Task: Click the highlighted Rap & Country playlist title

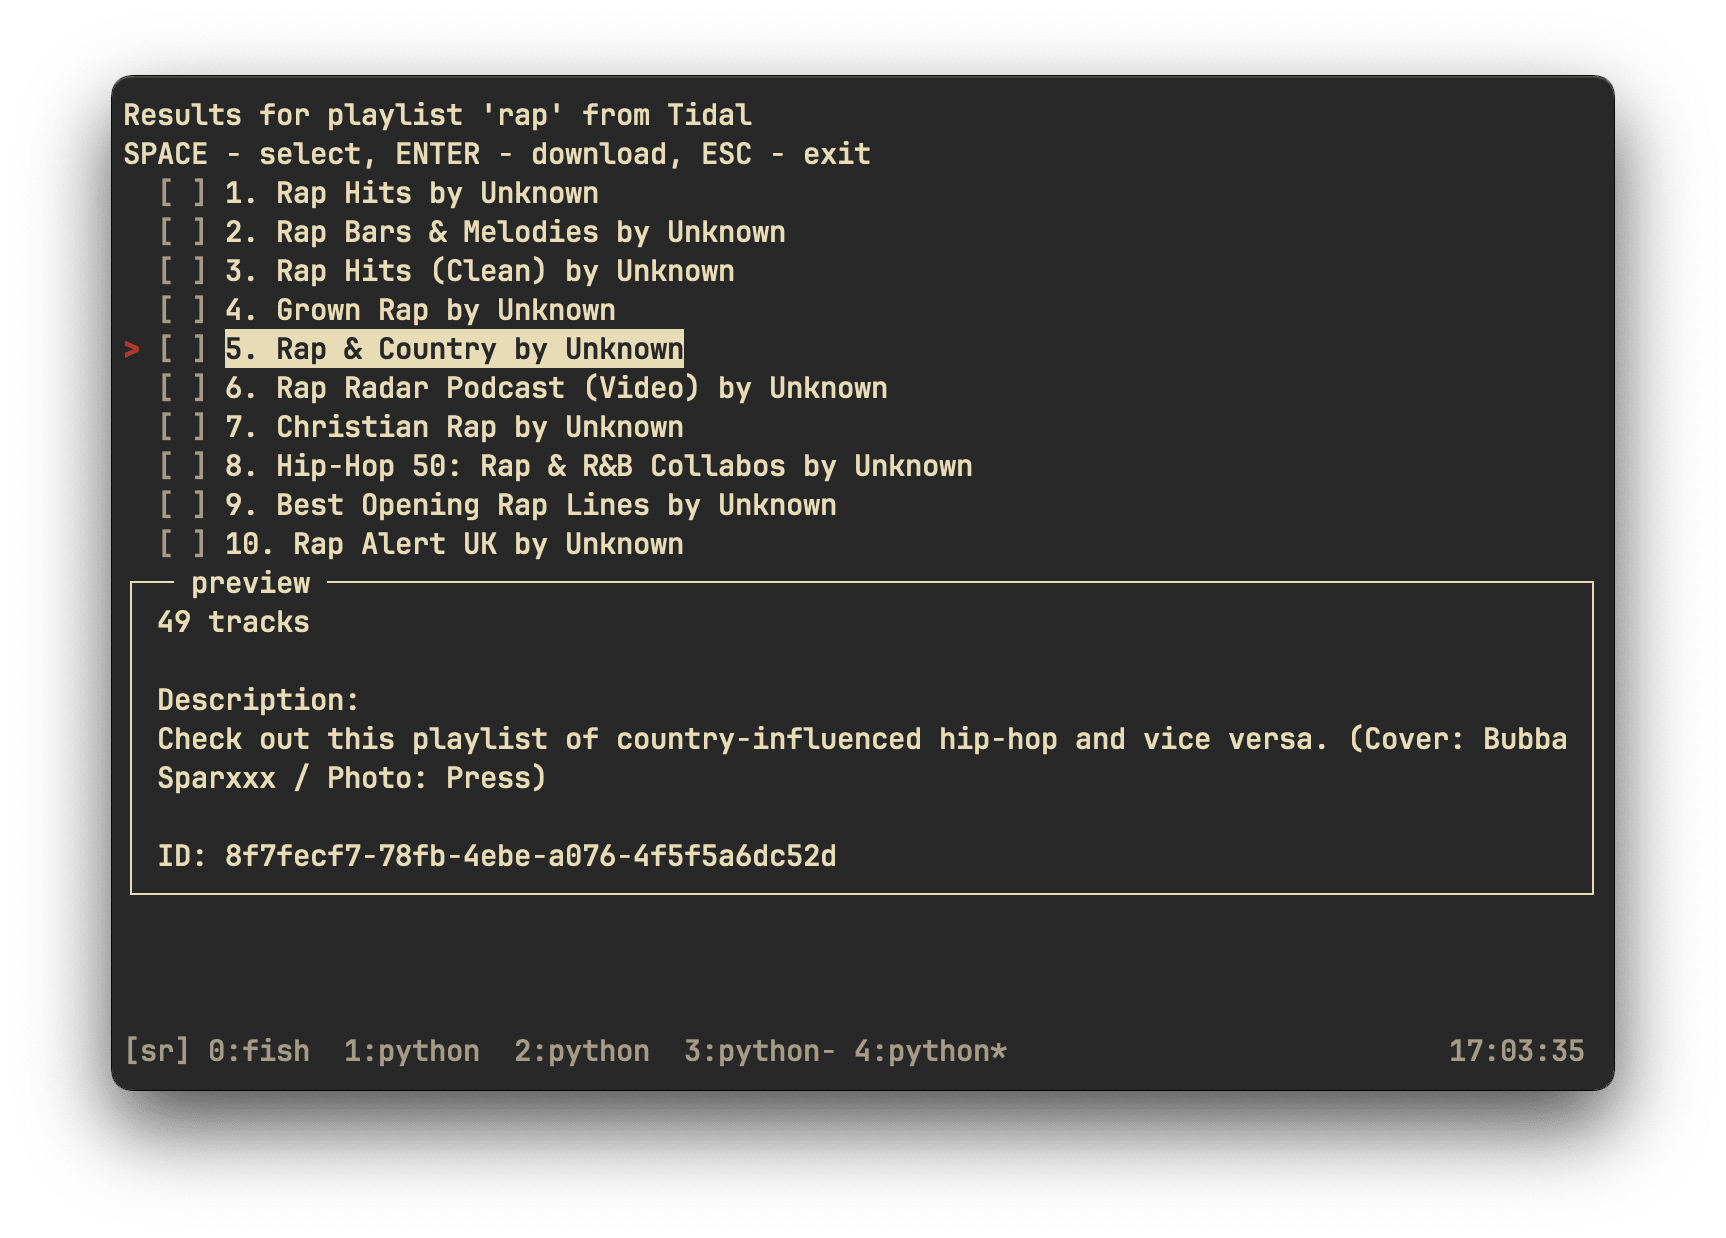Action: 453,348
